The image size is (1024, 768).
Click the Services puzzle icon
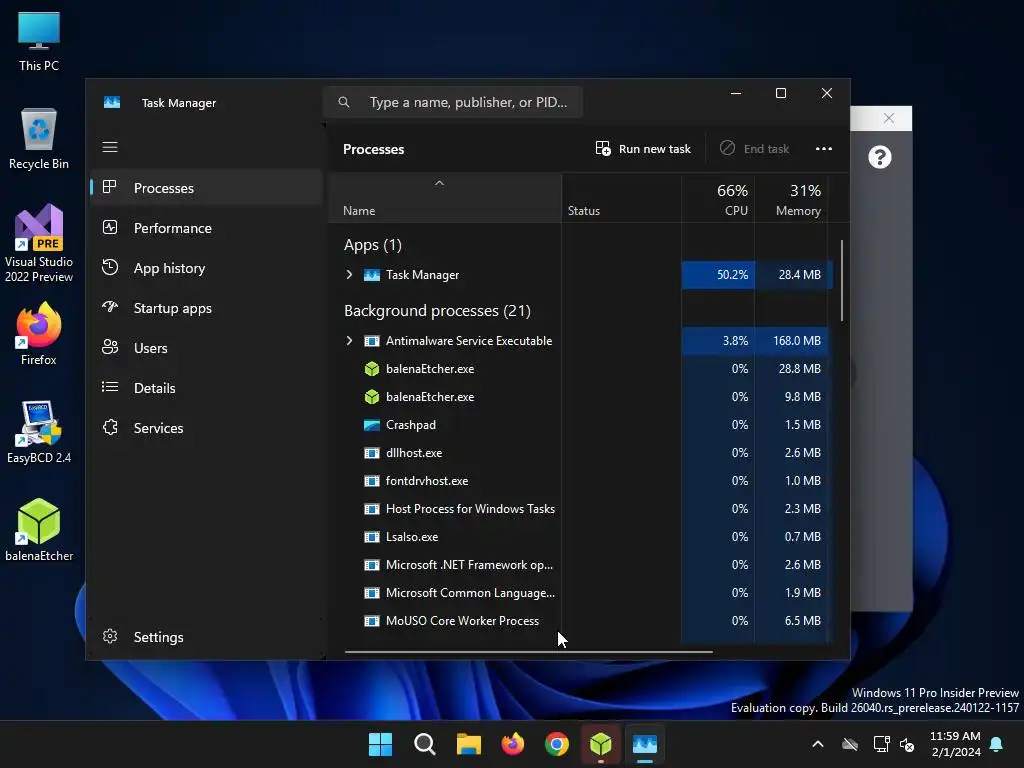coord(110,427)
